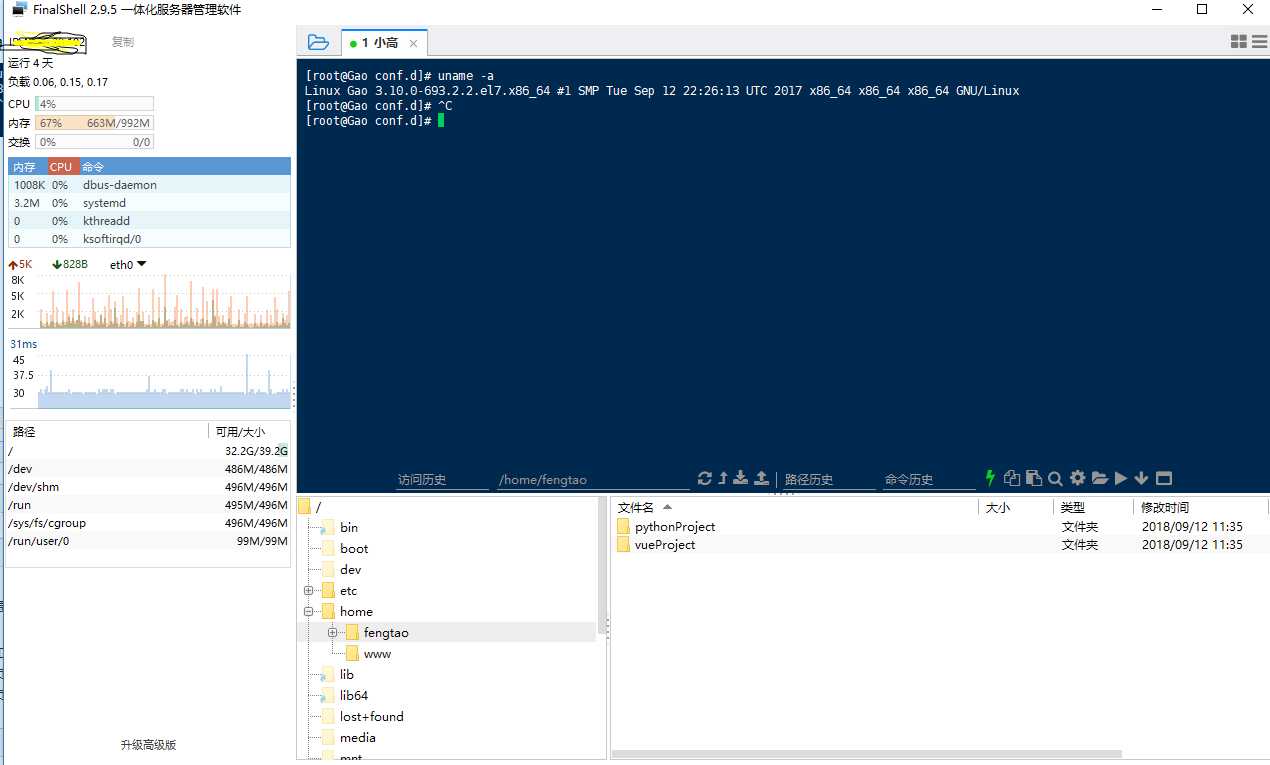1270x765 pixels.
Task: Refresh the remote directory listing icon
Action: (x=705, y=478)
